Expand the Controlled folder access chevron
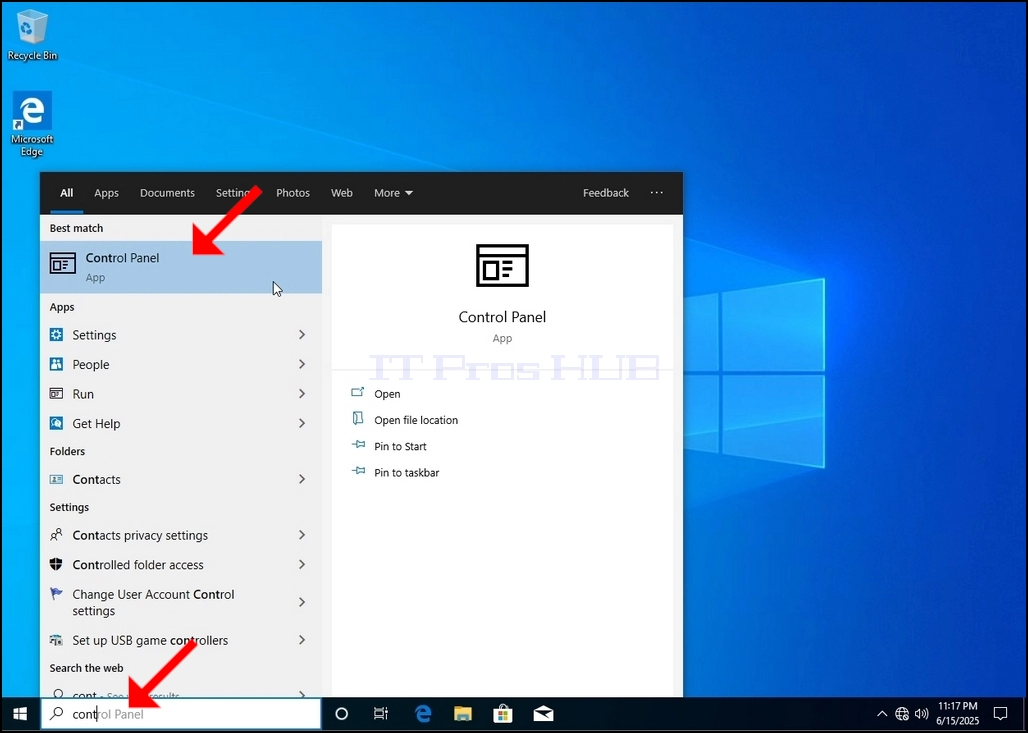Viewport: 1028px width, 733px height. pyautogui.click(x=302, y=565)
